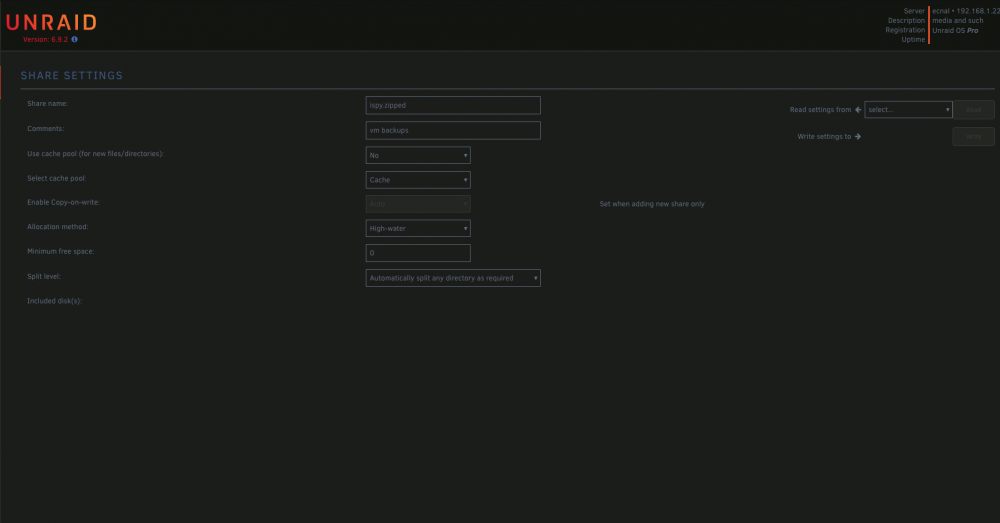
Task: Click the Included disk(s) label
Action: [54, 301]
